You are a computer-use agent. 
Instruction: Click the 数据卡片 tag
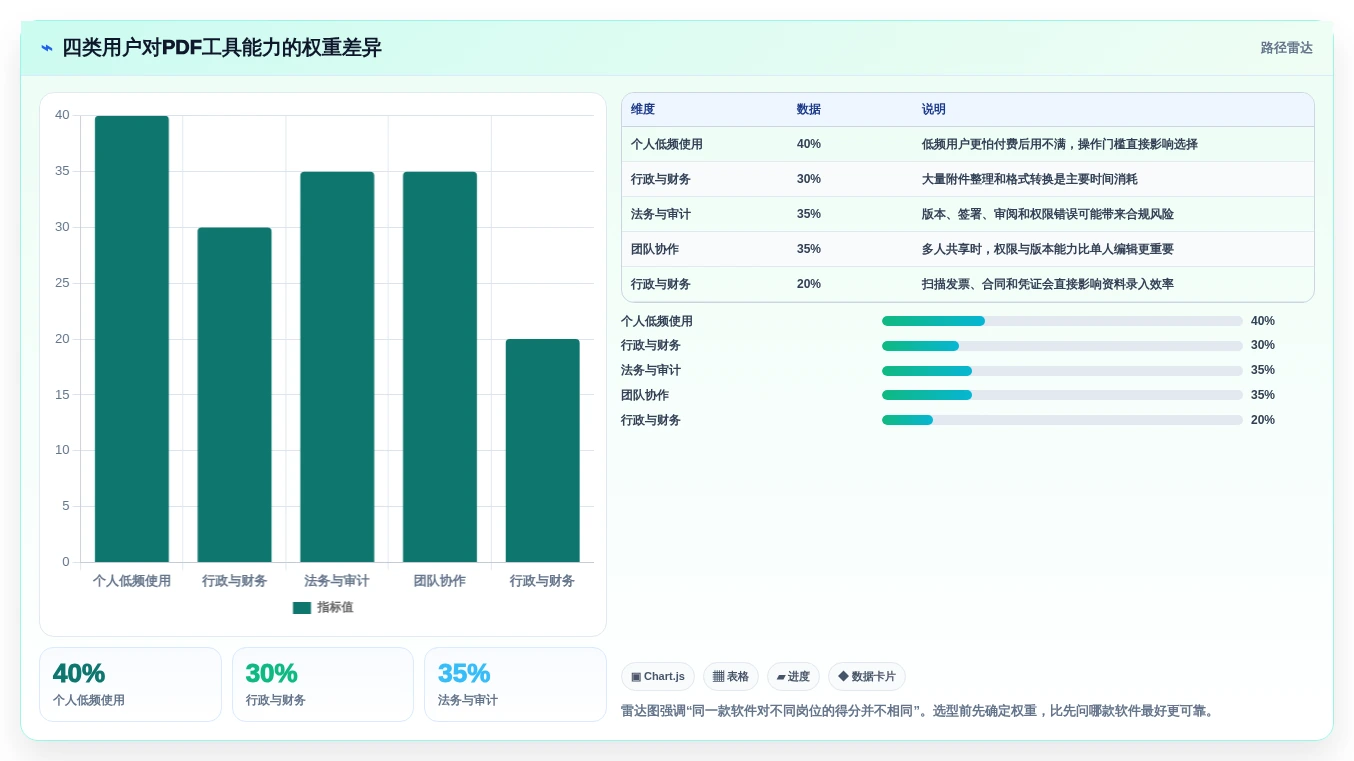867,677
